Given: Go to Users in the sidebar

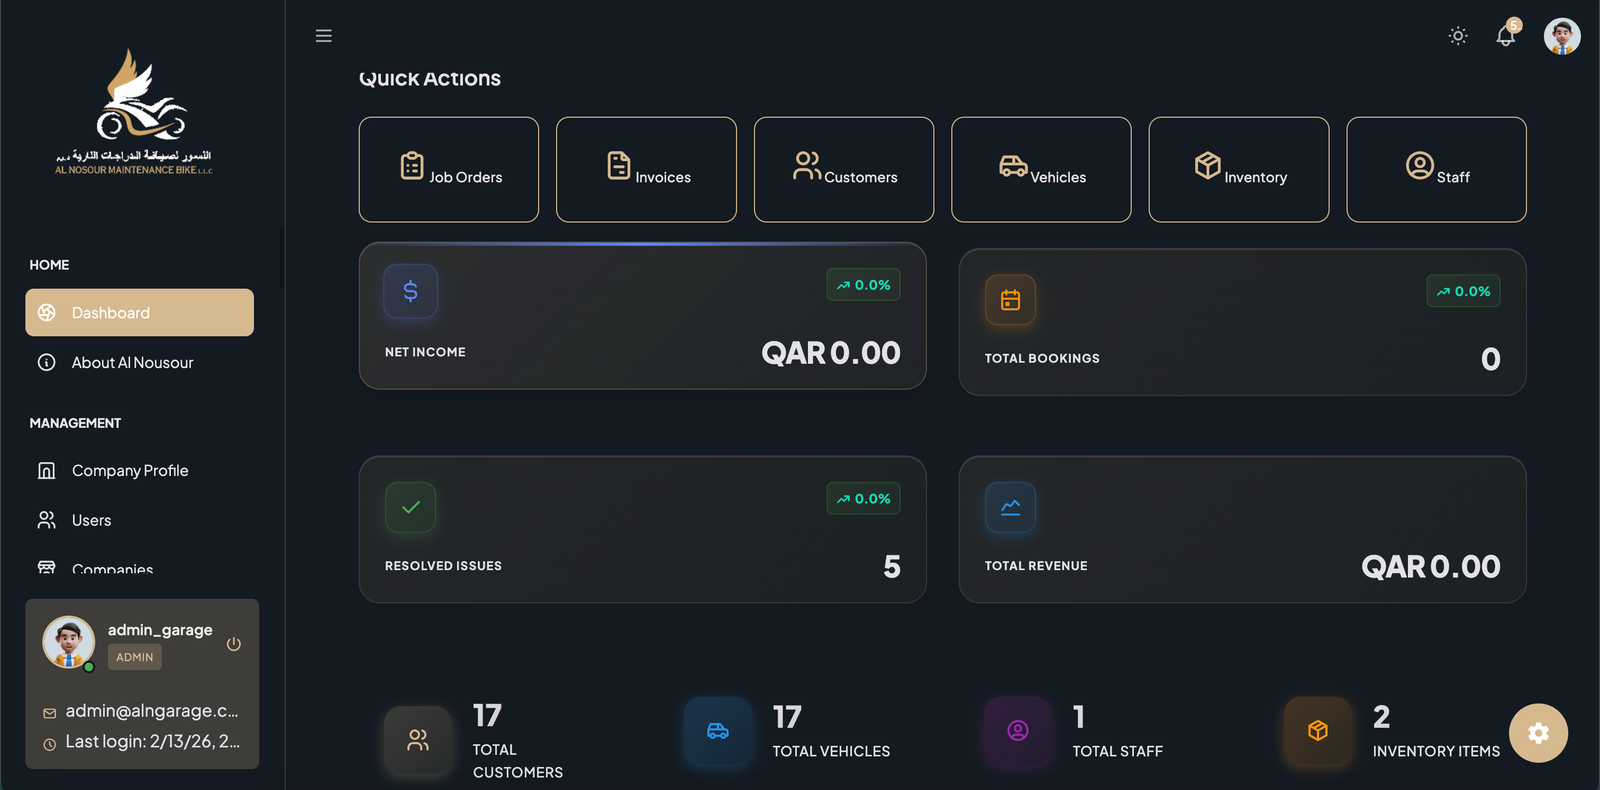Looking at the screenshot, I should point(91,521).
